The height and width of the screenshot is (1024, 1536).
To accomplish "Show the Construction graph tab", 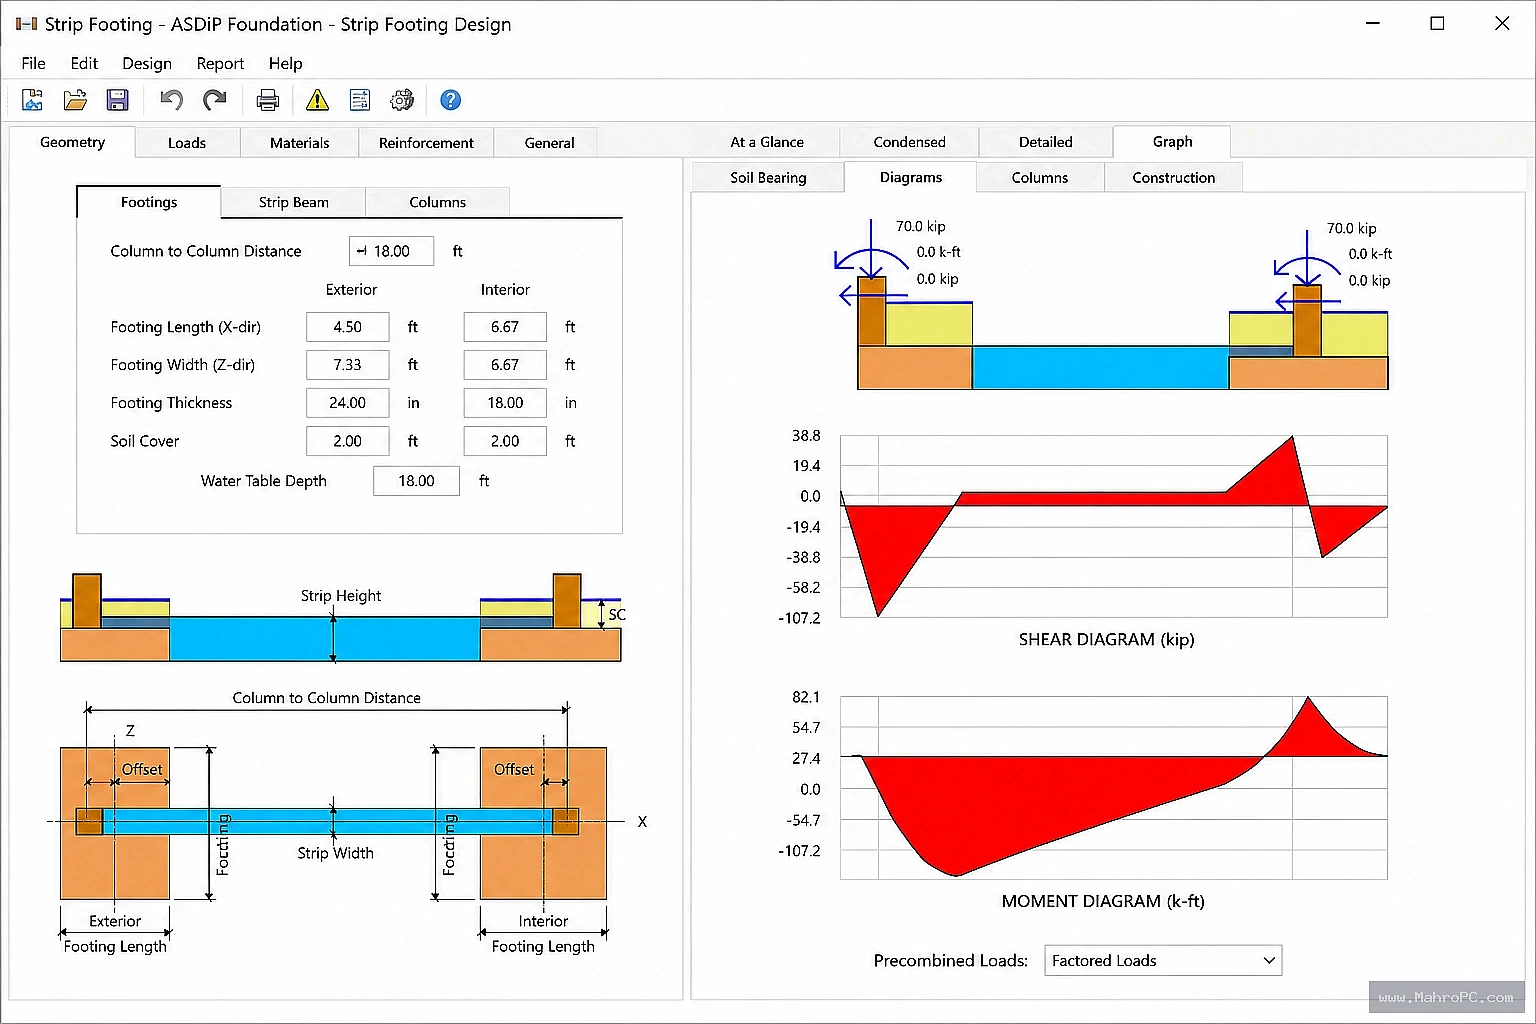I will point(1174,178).
